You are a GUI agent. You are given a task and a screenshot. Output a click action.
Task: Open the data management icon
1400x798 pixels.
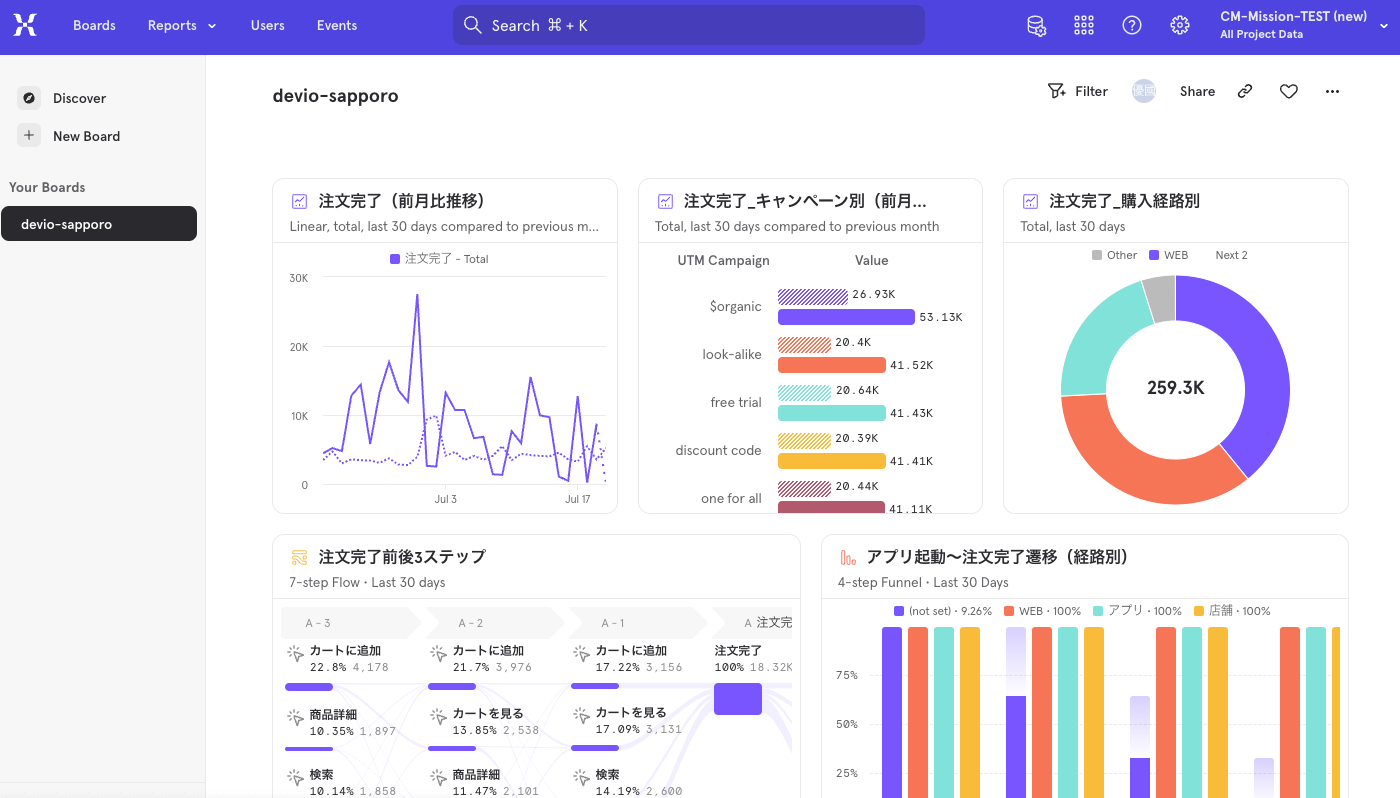(x=1037, y=25)
